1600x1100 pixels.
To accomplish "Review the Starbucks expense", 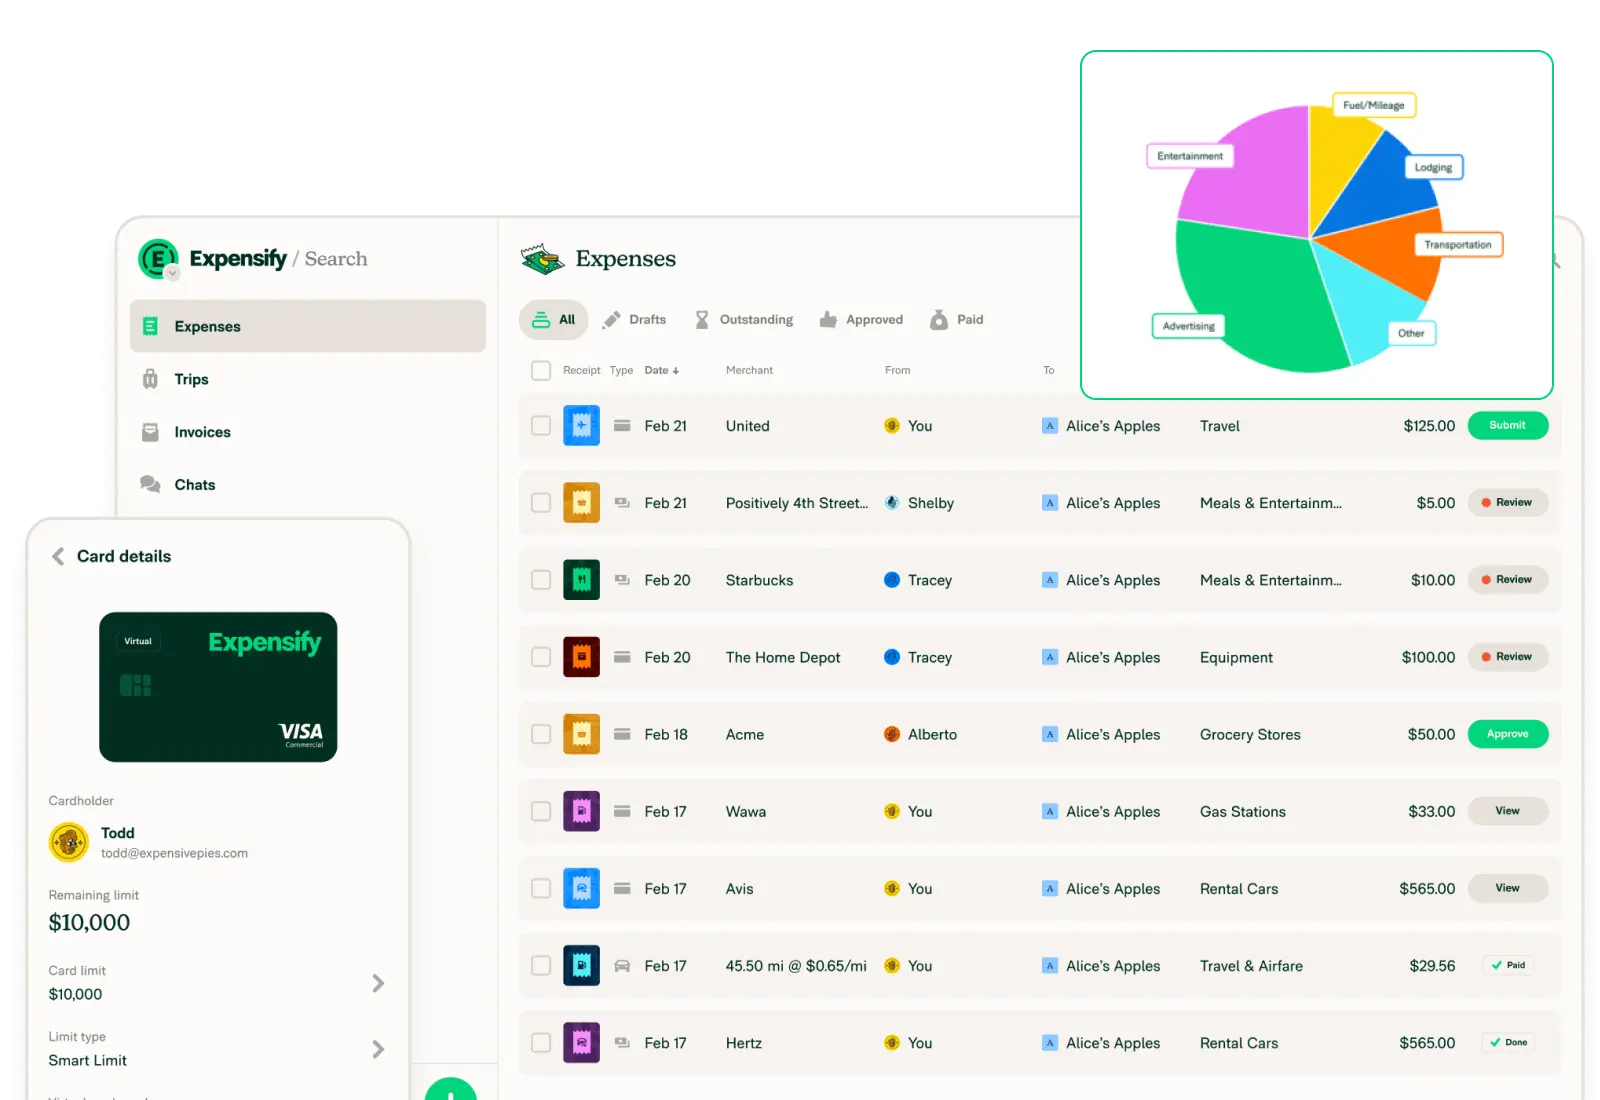I will click(x=1508, y=579).
